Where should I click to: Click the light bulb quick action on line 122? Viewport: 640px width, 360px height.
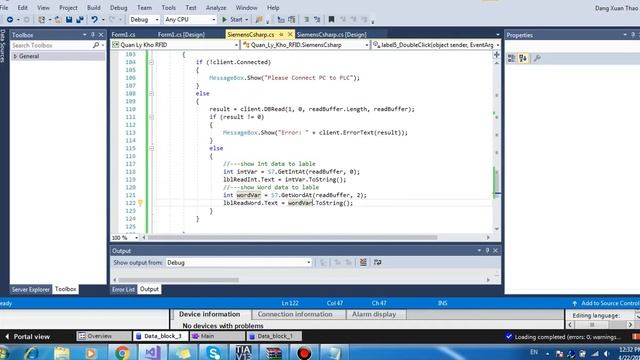pyautogui.click(x=140, y=203)
